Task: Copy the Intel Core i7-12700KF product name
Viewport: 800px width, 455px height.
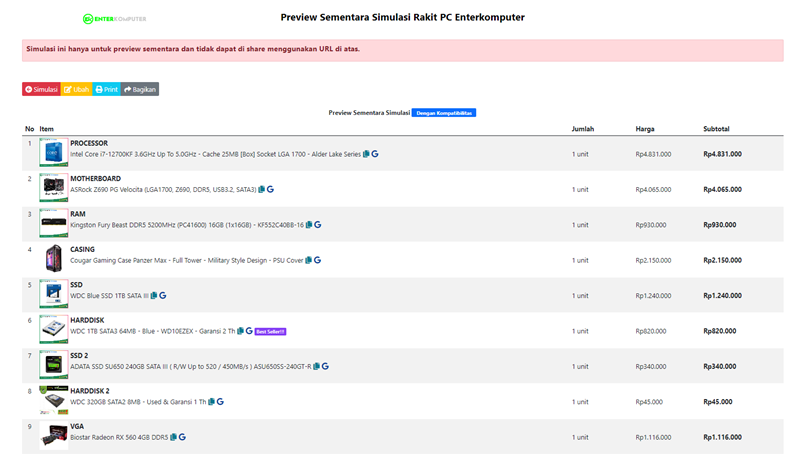Action: pos(366,154)
